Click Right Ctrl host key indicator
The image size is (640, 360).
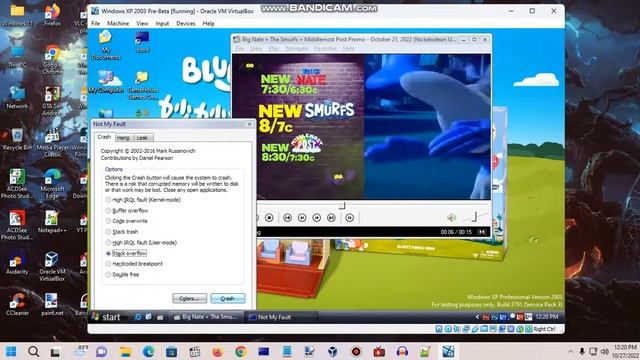click(x=544, y=329)
